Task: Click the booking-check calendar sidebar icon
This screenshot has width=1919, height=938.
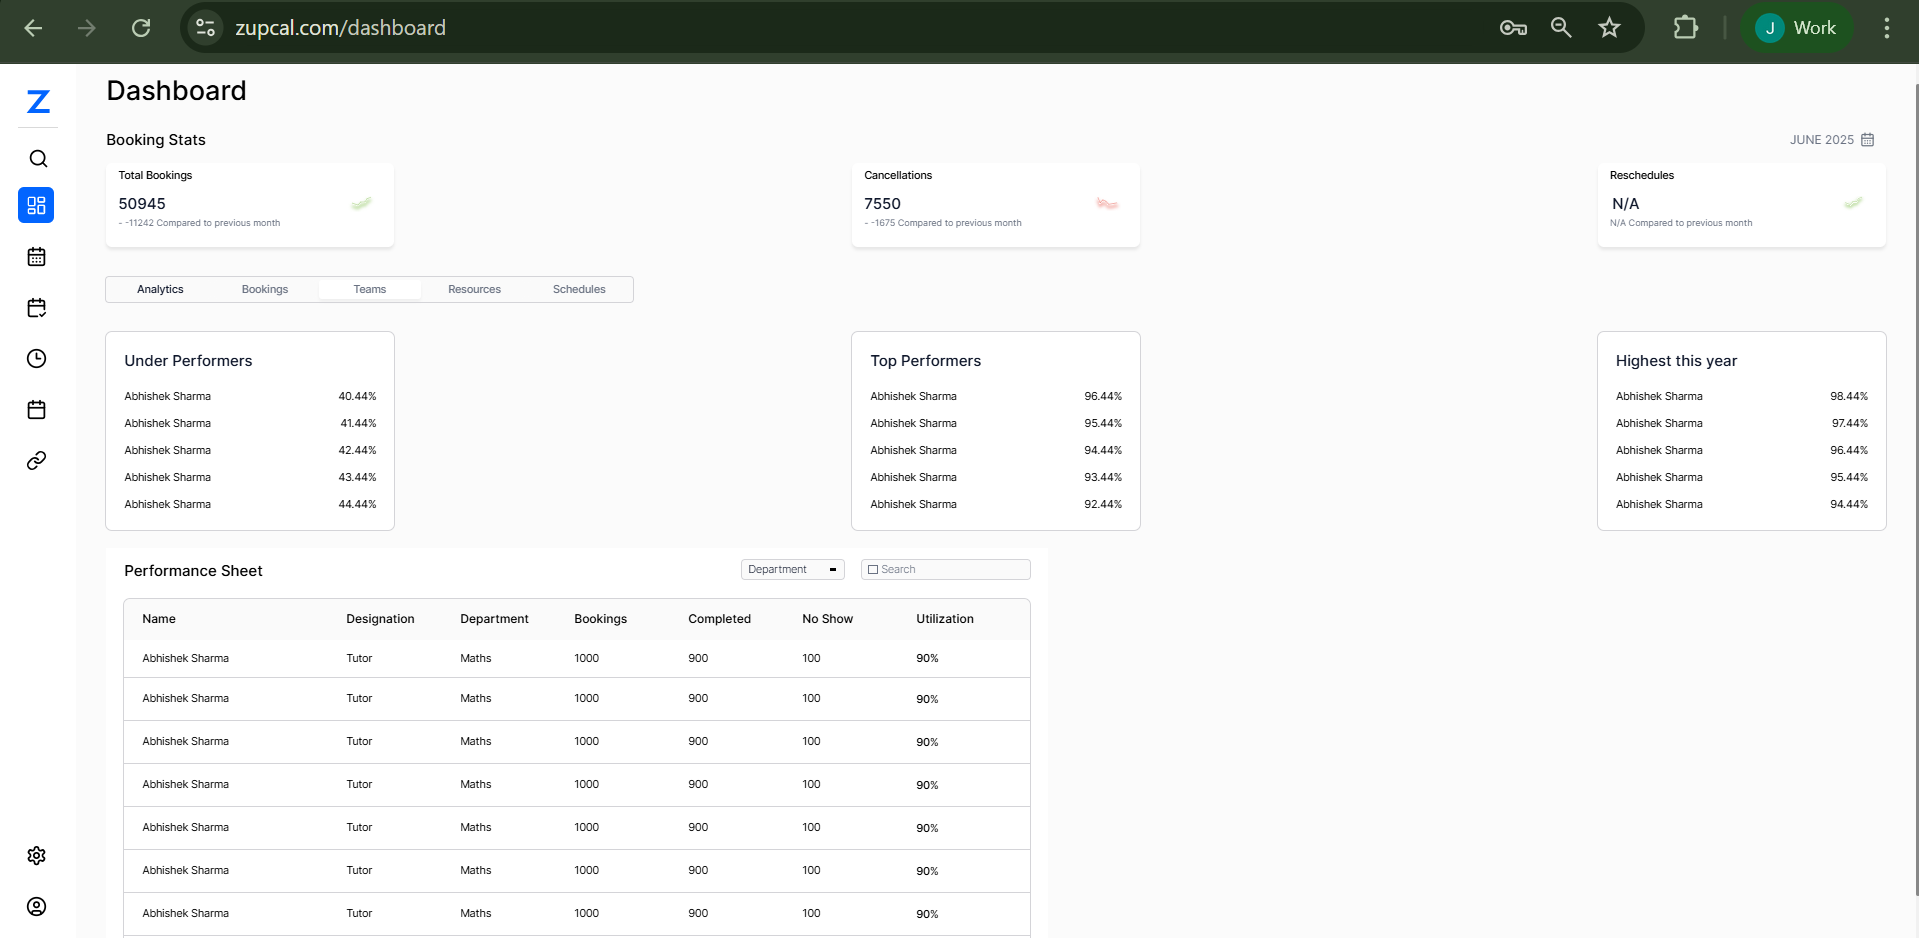Action: [x=37, y=307]
